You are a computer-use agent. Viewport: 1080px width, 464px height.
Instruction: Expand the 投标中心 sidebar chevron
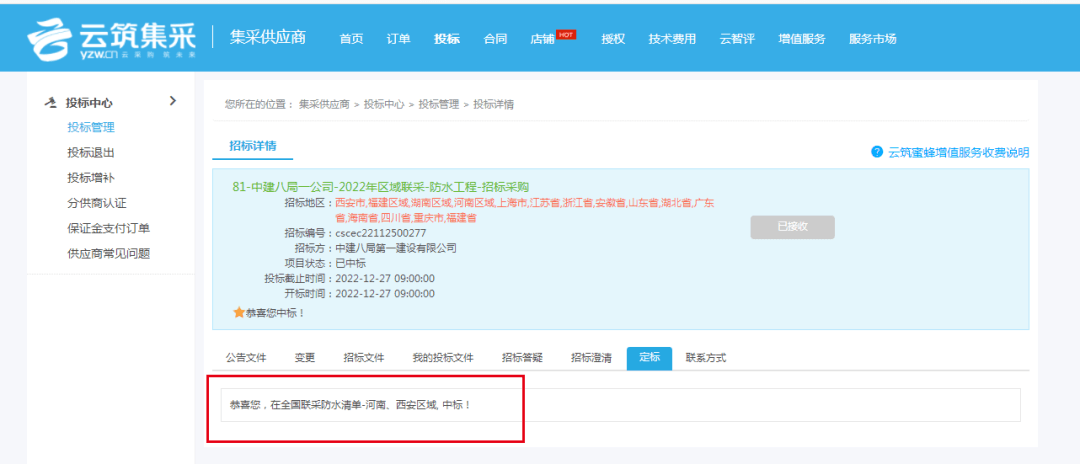tap(172, 101)
